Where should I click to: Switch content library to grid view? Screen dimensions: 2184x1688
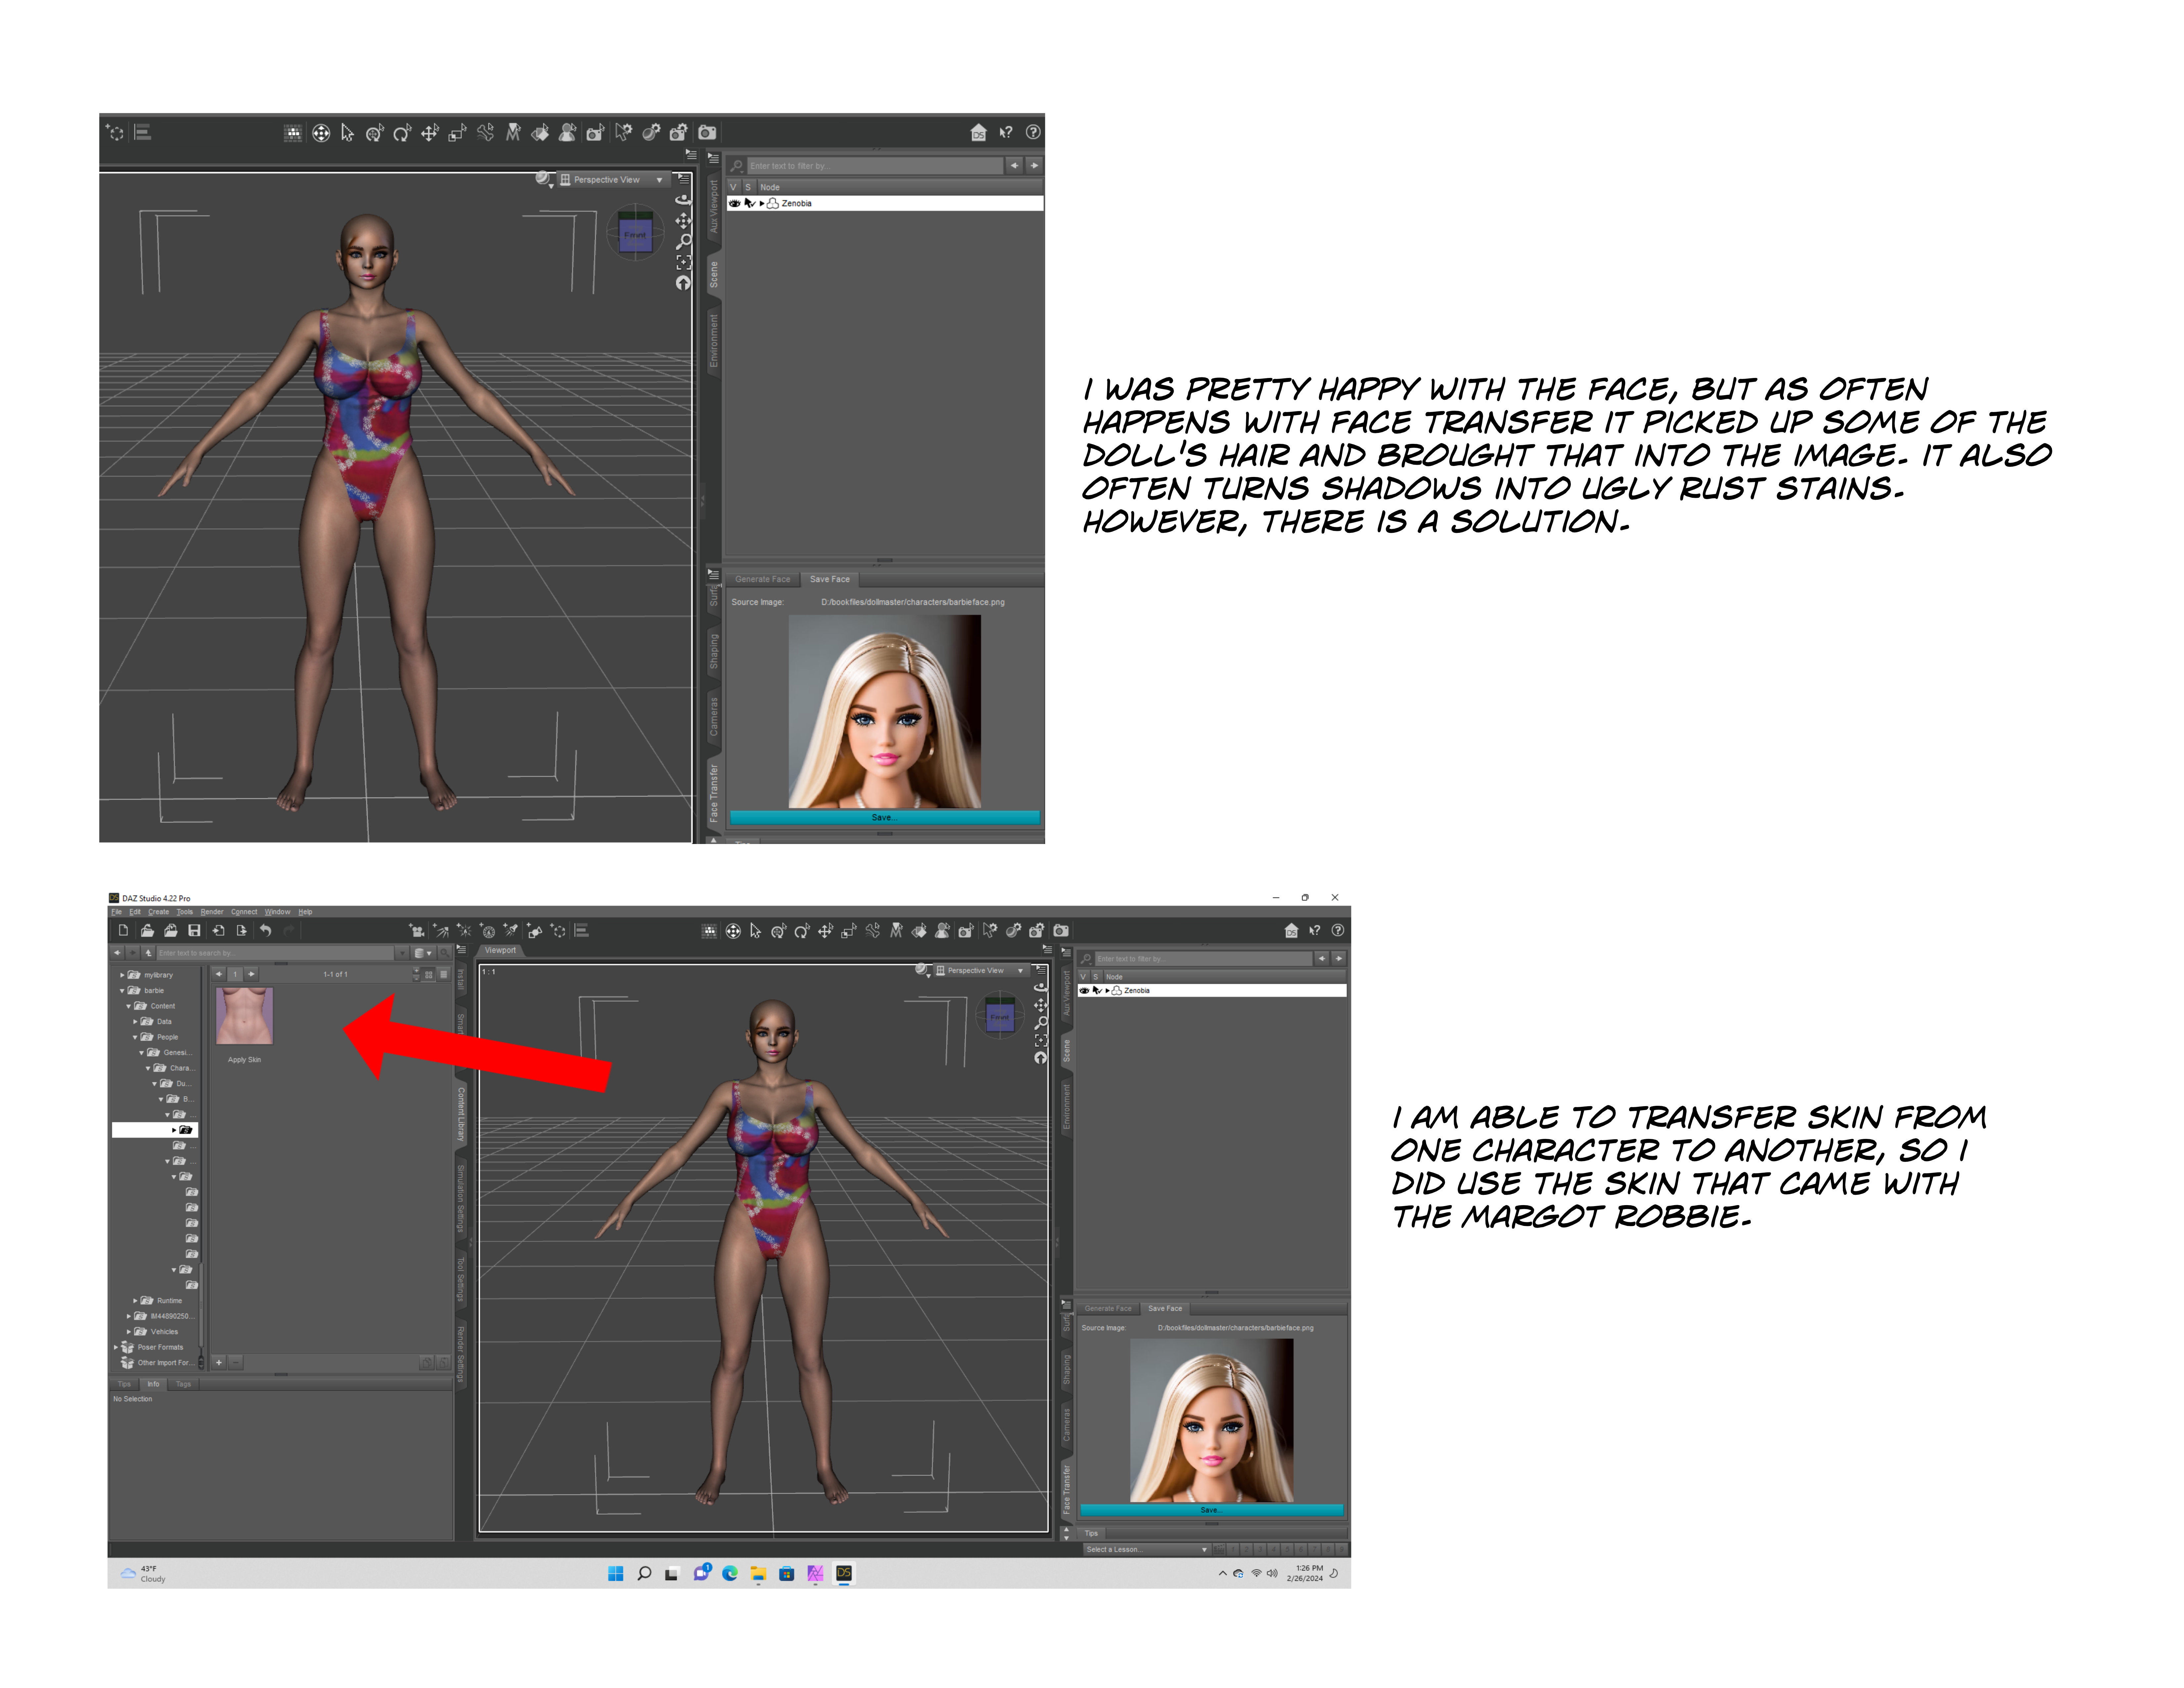point(429,974)
